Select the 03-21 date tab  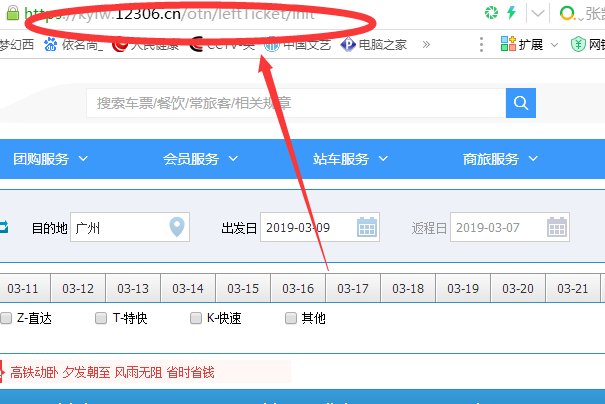(x=573, y=288)
